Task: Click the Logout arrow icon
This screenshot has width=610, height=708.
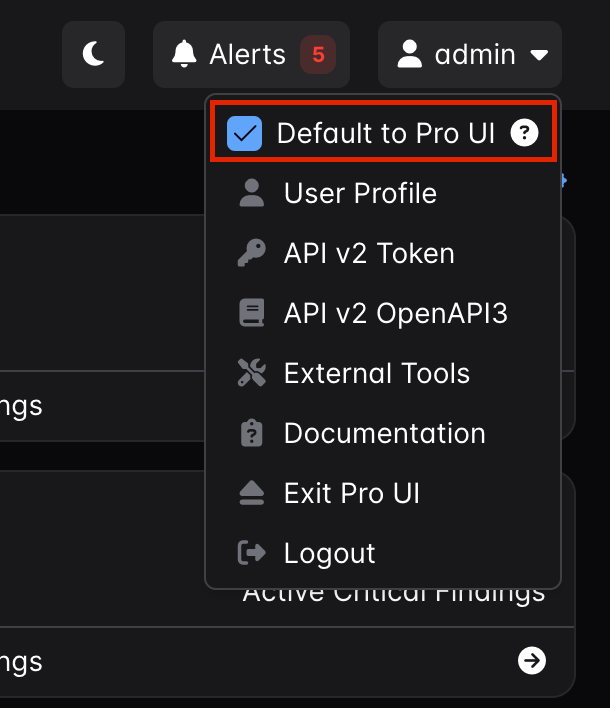Action: (252, 553)
